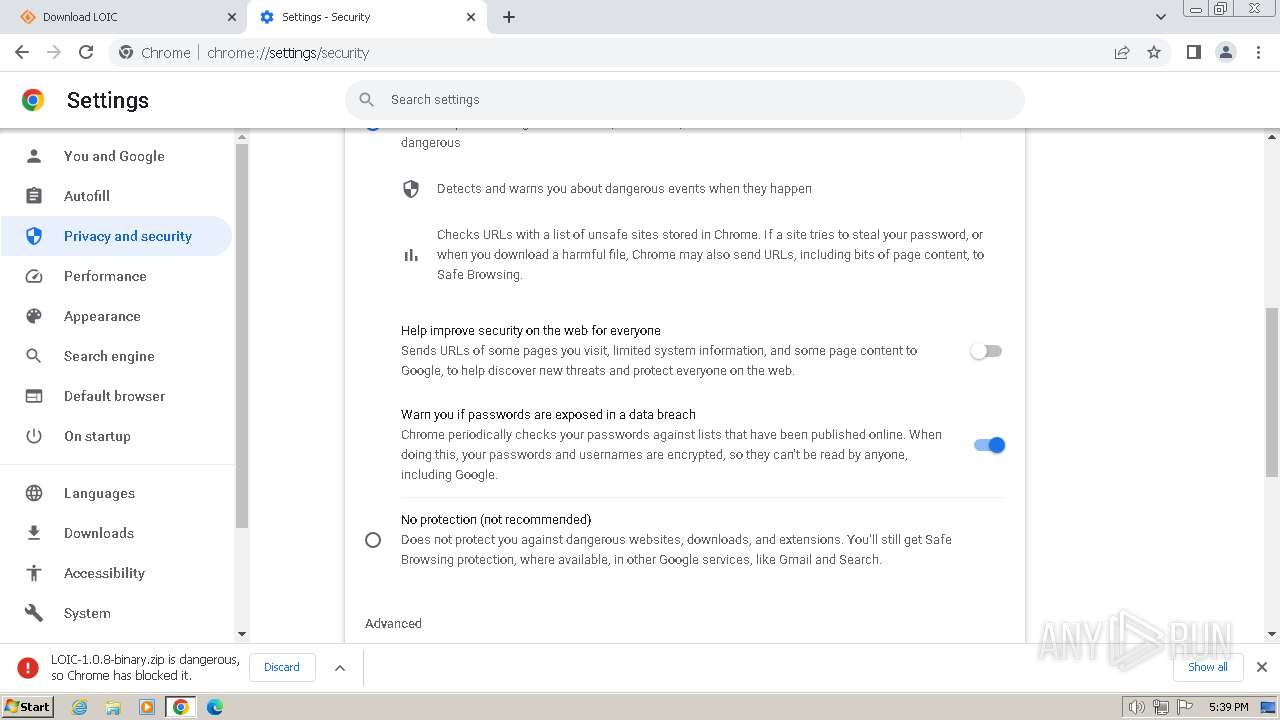The height and width of the screenshot is (720, 1280).
Task: Open Default browser settings
Action: [116, 396]
